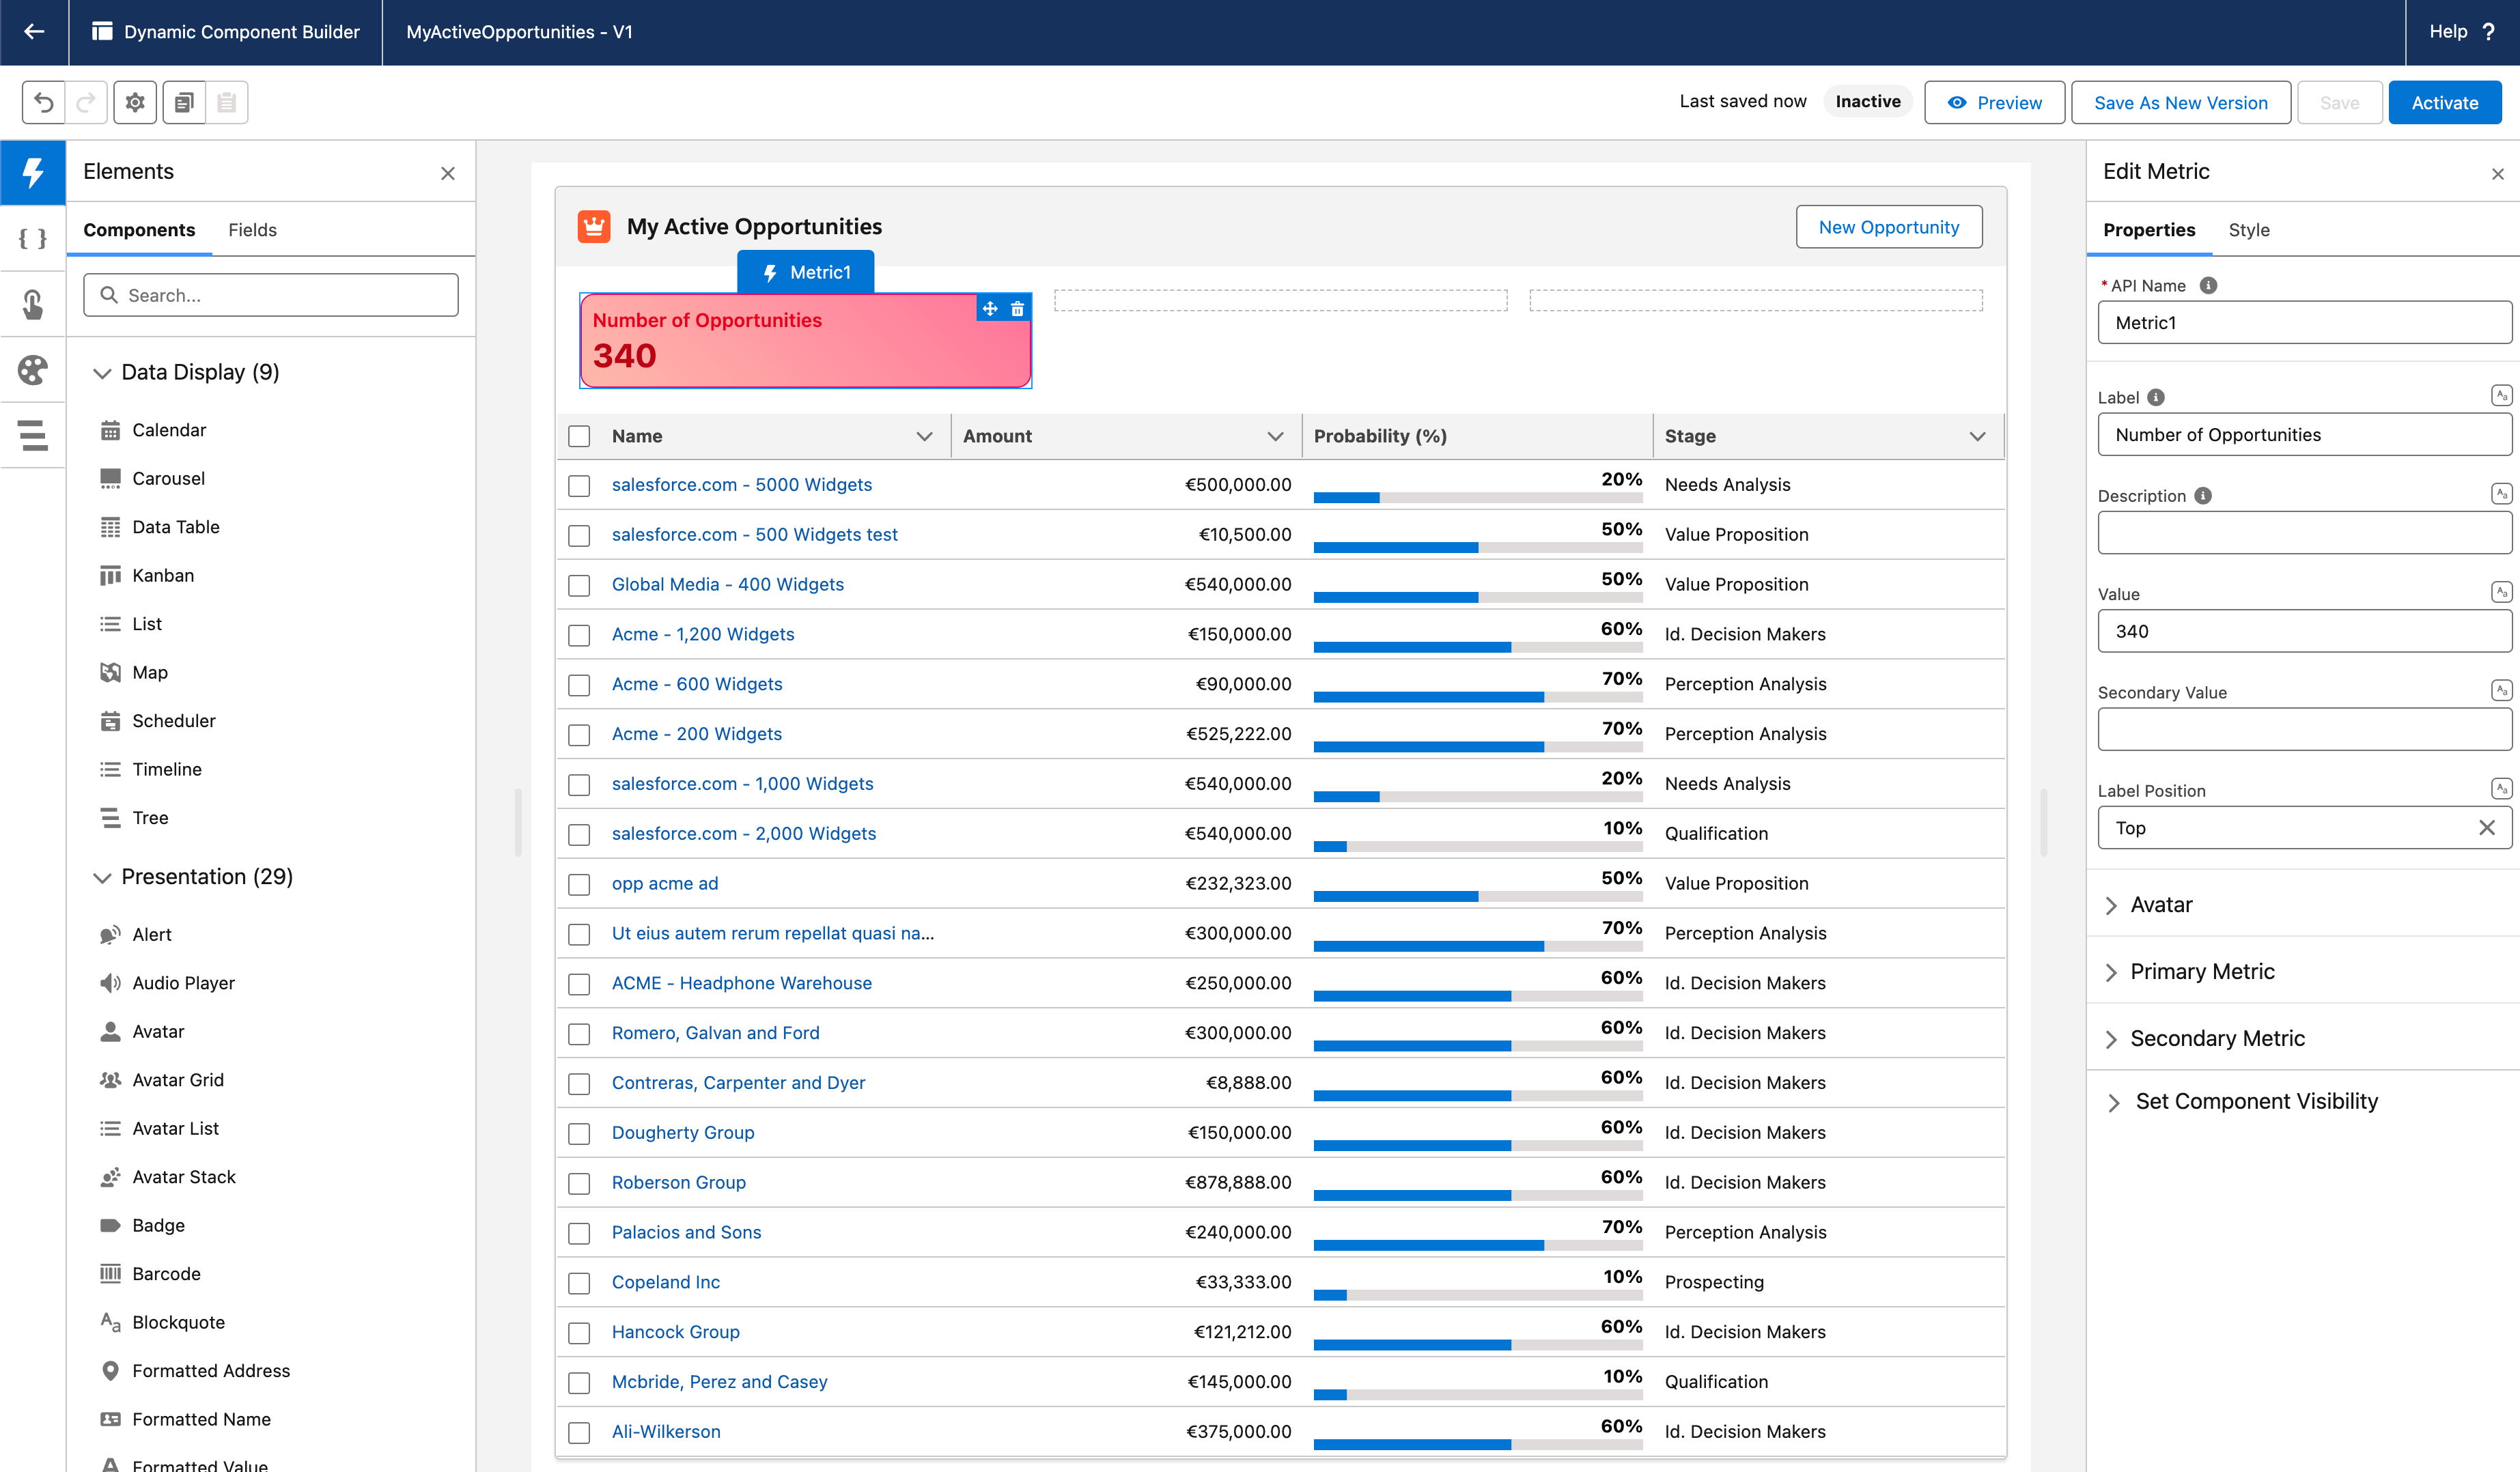Check the box for Global Media - 400 Widgets
Viewport: 2520px width, 1472px height.
tap(579, 585)
